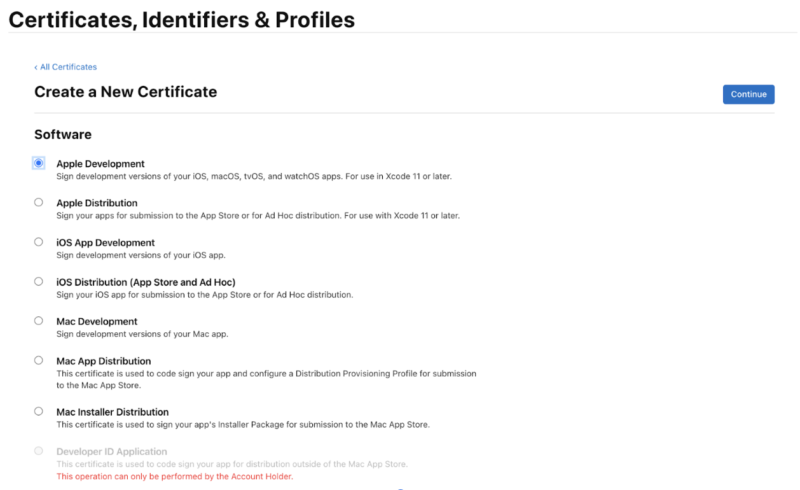Select the Apple Distribution radio button

[39, 202]
